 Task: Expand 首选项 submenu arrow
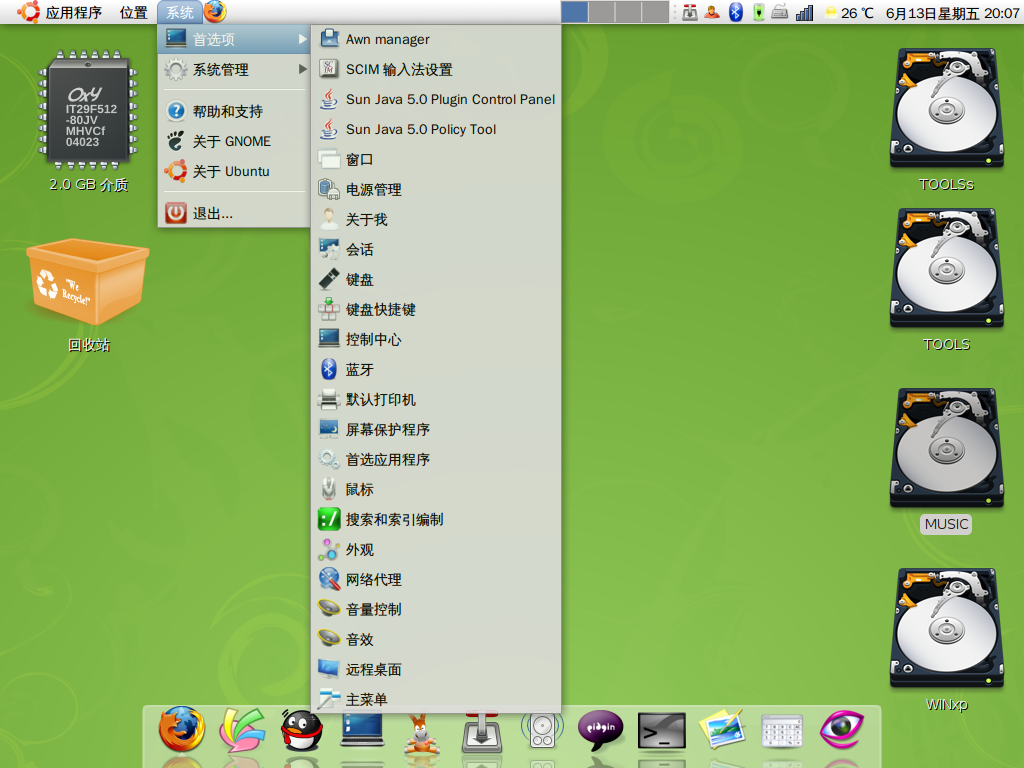click(302, 39)
